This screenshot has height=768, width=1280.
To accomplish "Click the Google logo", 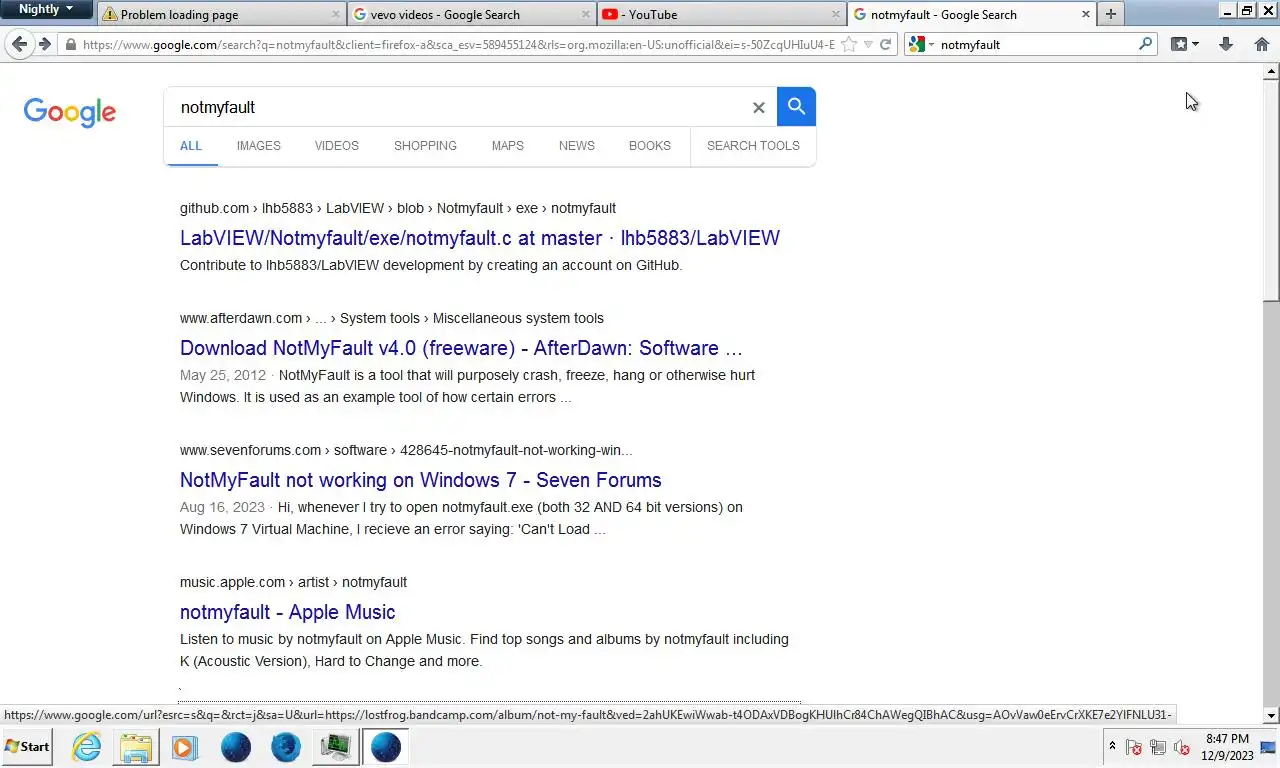I will click(70, 112).
